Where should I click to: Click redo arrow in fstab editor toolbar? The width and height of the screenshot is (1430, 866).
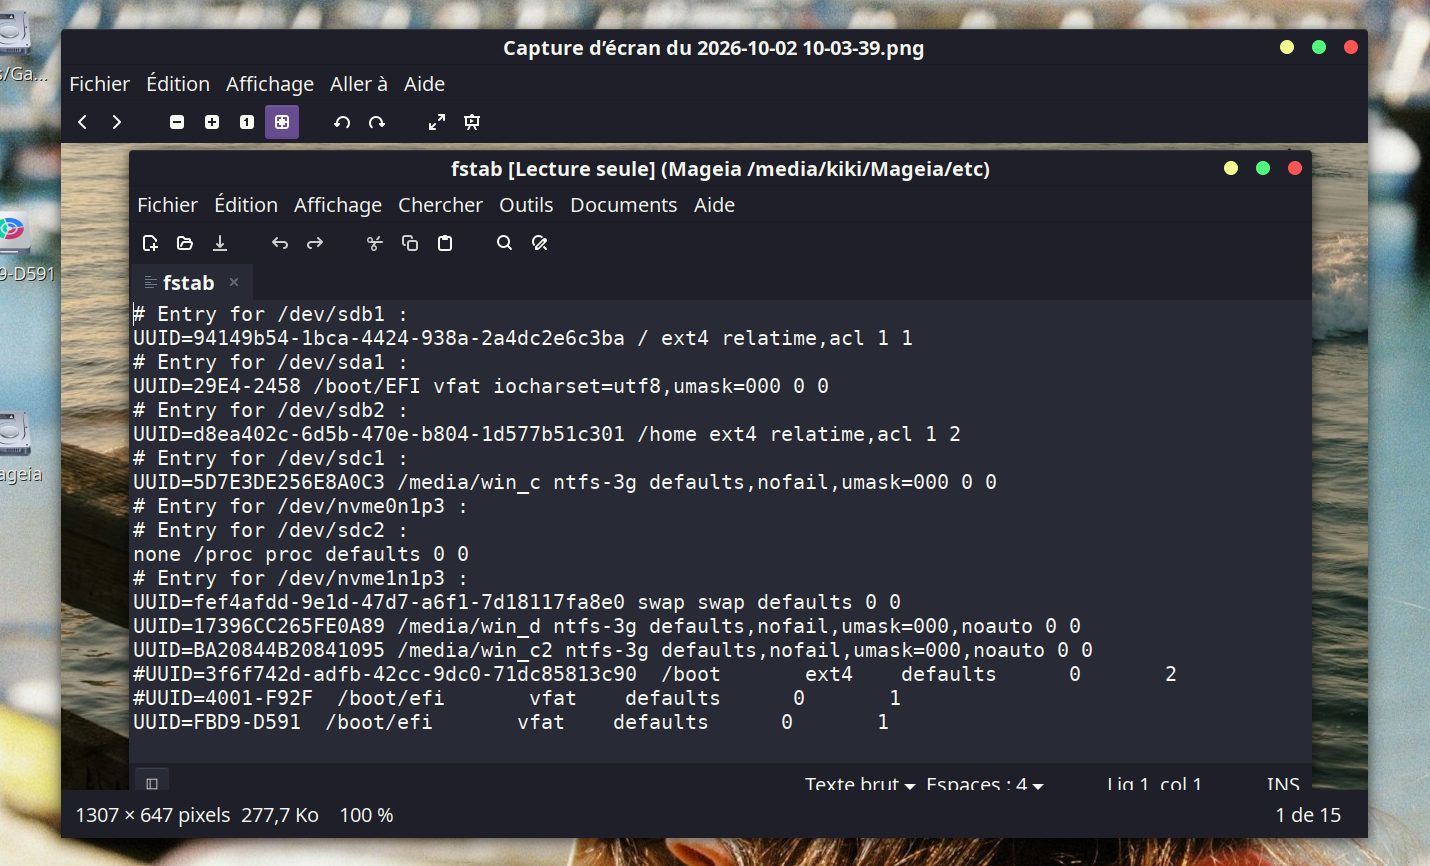click(315, 243)
